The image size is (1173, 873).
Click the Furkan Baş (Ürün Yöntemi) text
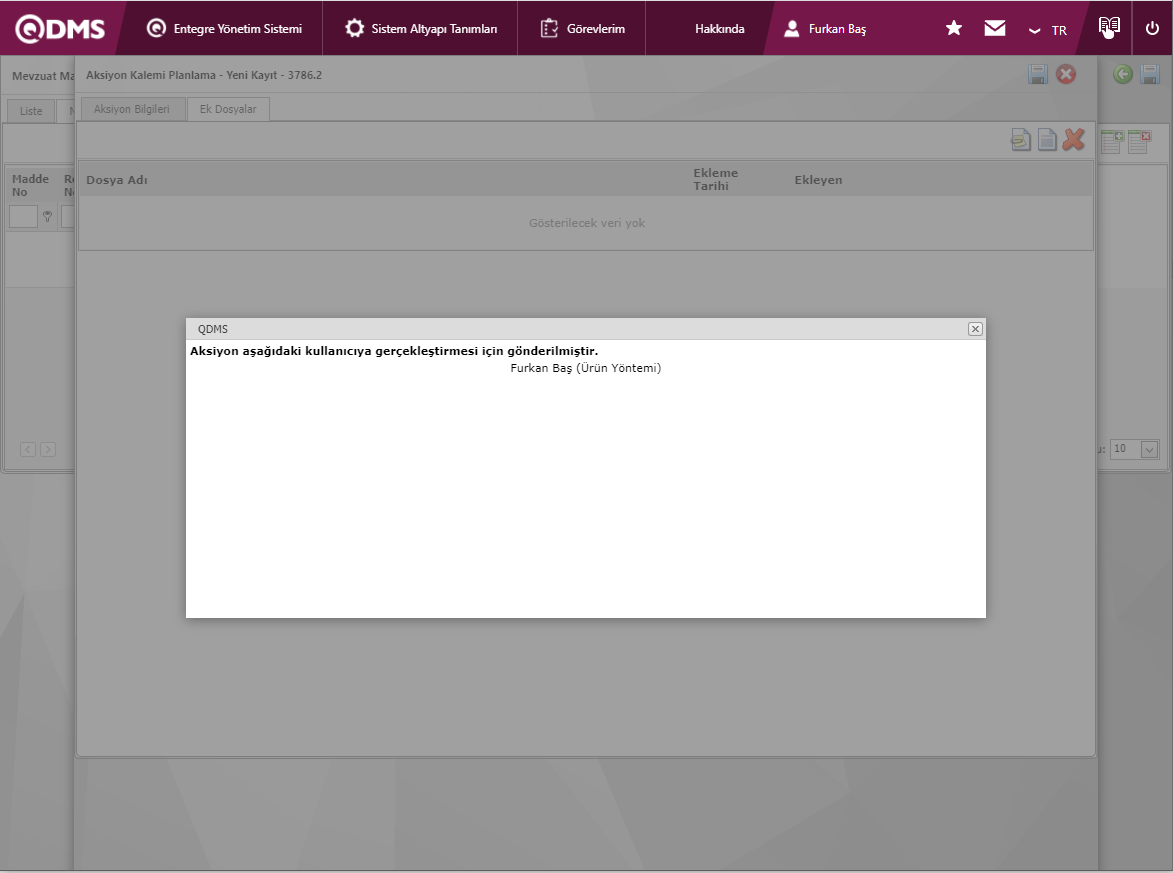(x=586, y=368)
